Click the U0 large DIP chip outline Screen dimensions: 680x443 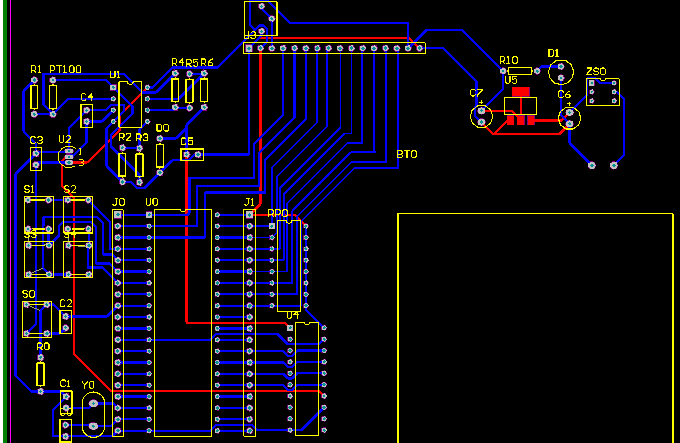[x=183, y=323]
